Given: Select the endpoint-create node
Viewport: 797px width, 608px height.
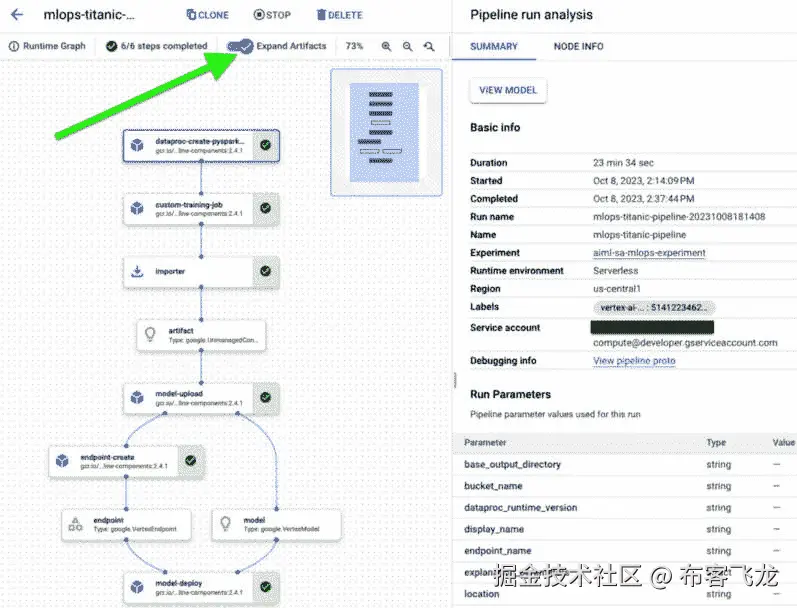Looking at the screenshot, I should click(127, 461).
